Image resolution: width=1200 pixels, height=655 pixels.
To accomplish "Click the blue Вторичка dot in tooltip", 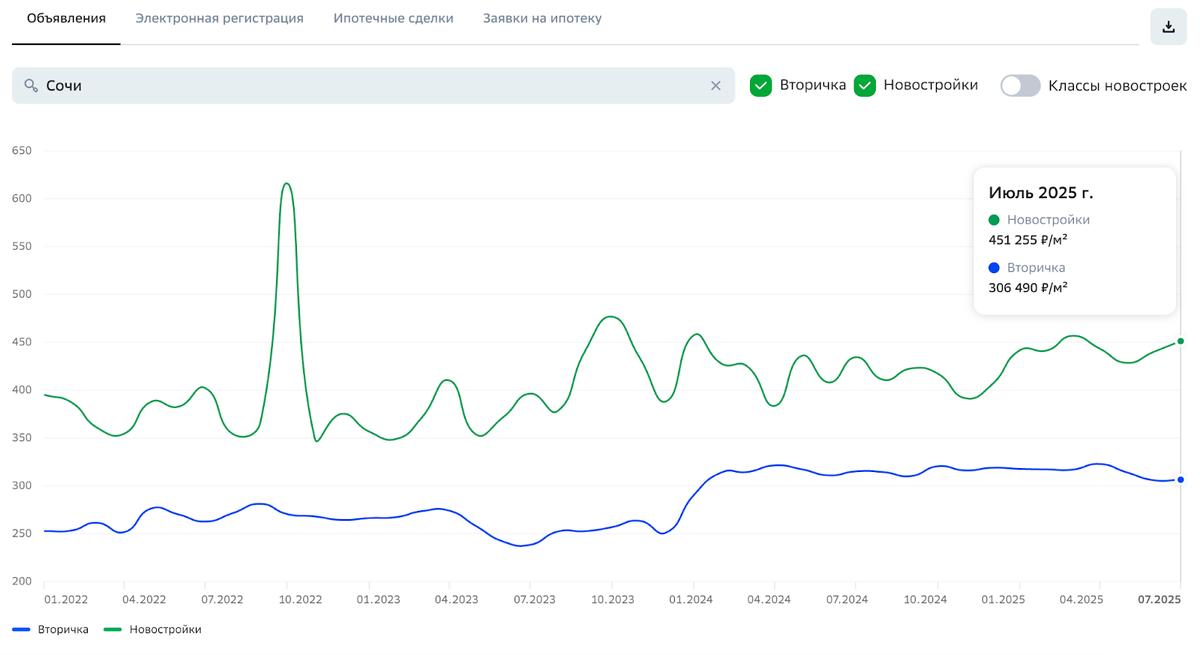I will [994, 268].
